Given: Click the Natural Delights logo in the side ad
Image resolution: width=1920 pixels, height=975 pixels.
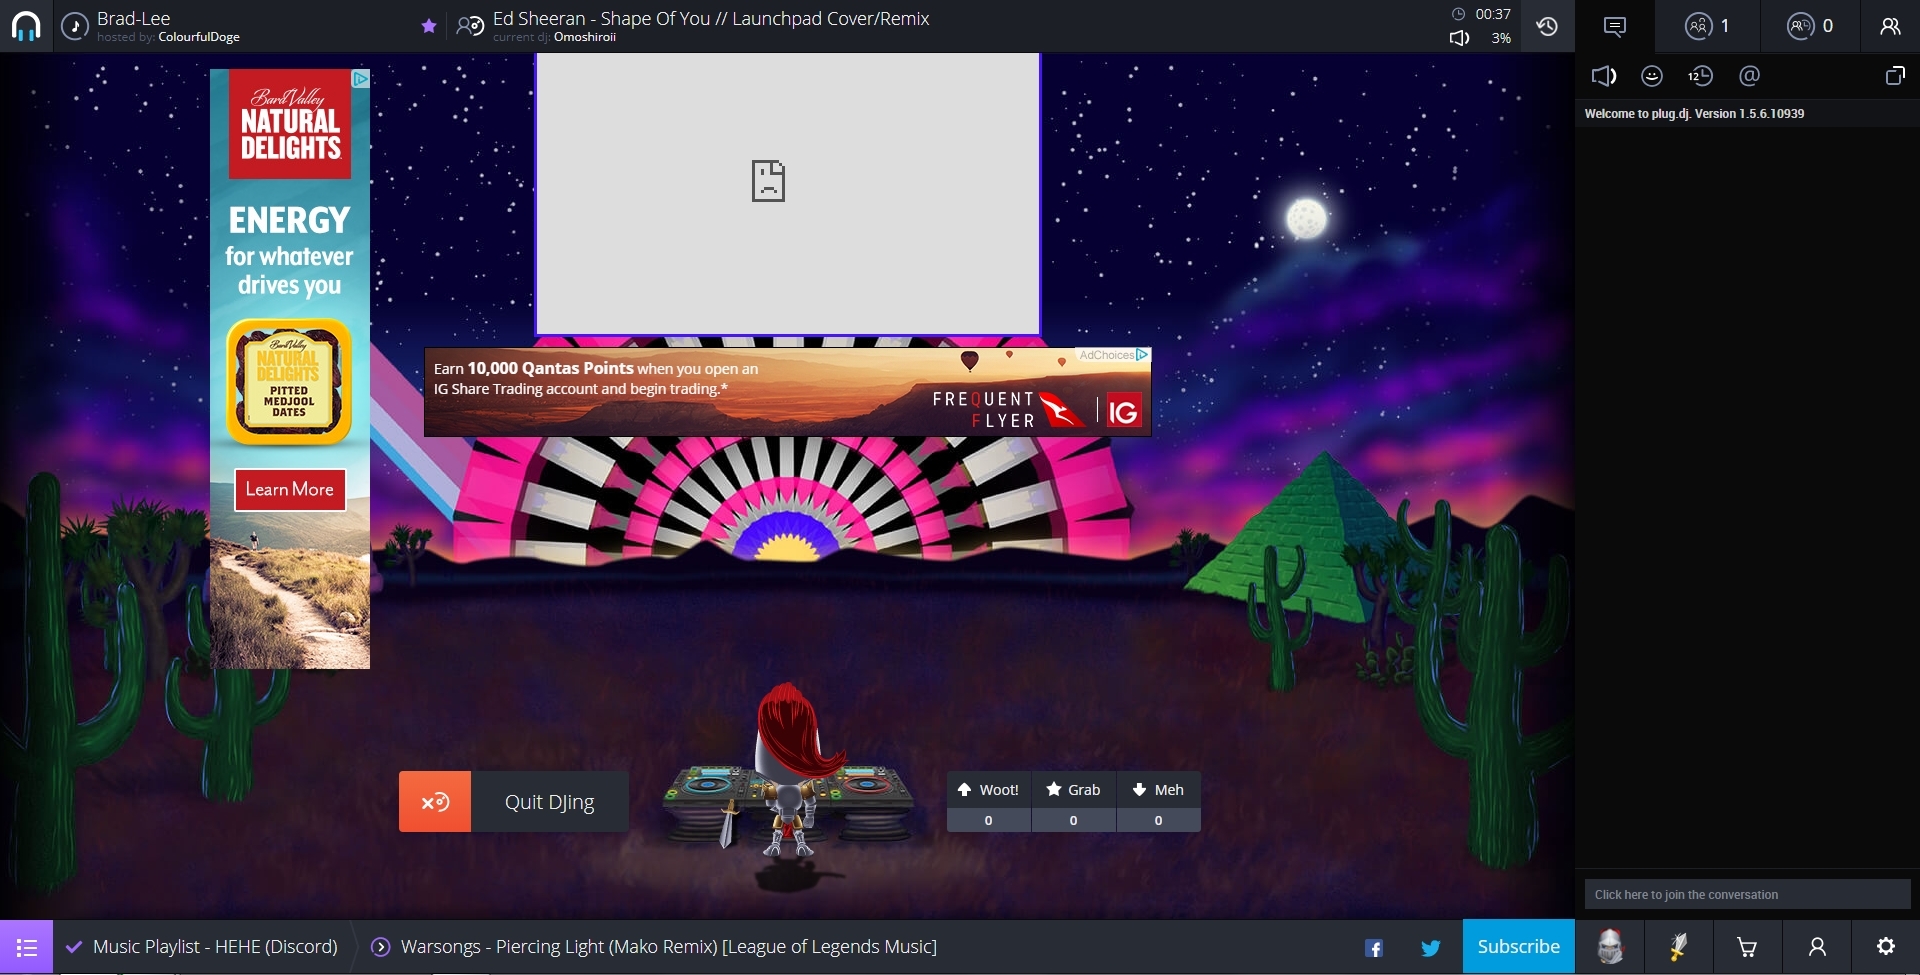Looking at the screenshot, I should pyautogui.click(x=290, y=125).
